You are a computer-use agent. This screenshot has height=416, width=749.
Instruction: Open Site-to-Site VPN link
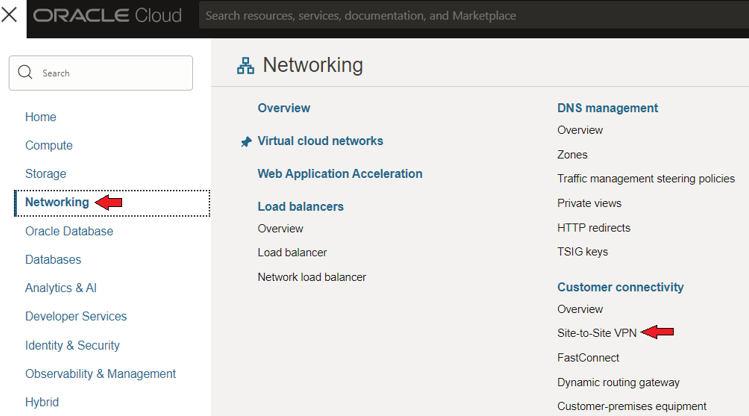point(597,333)
